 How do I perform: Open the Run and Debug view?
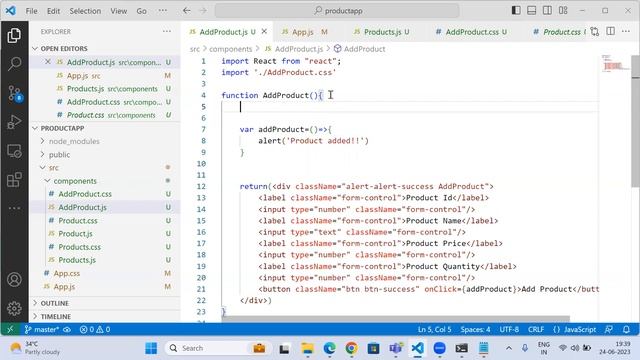[x=14, y=122]
